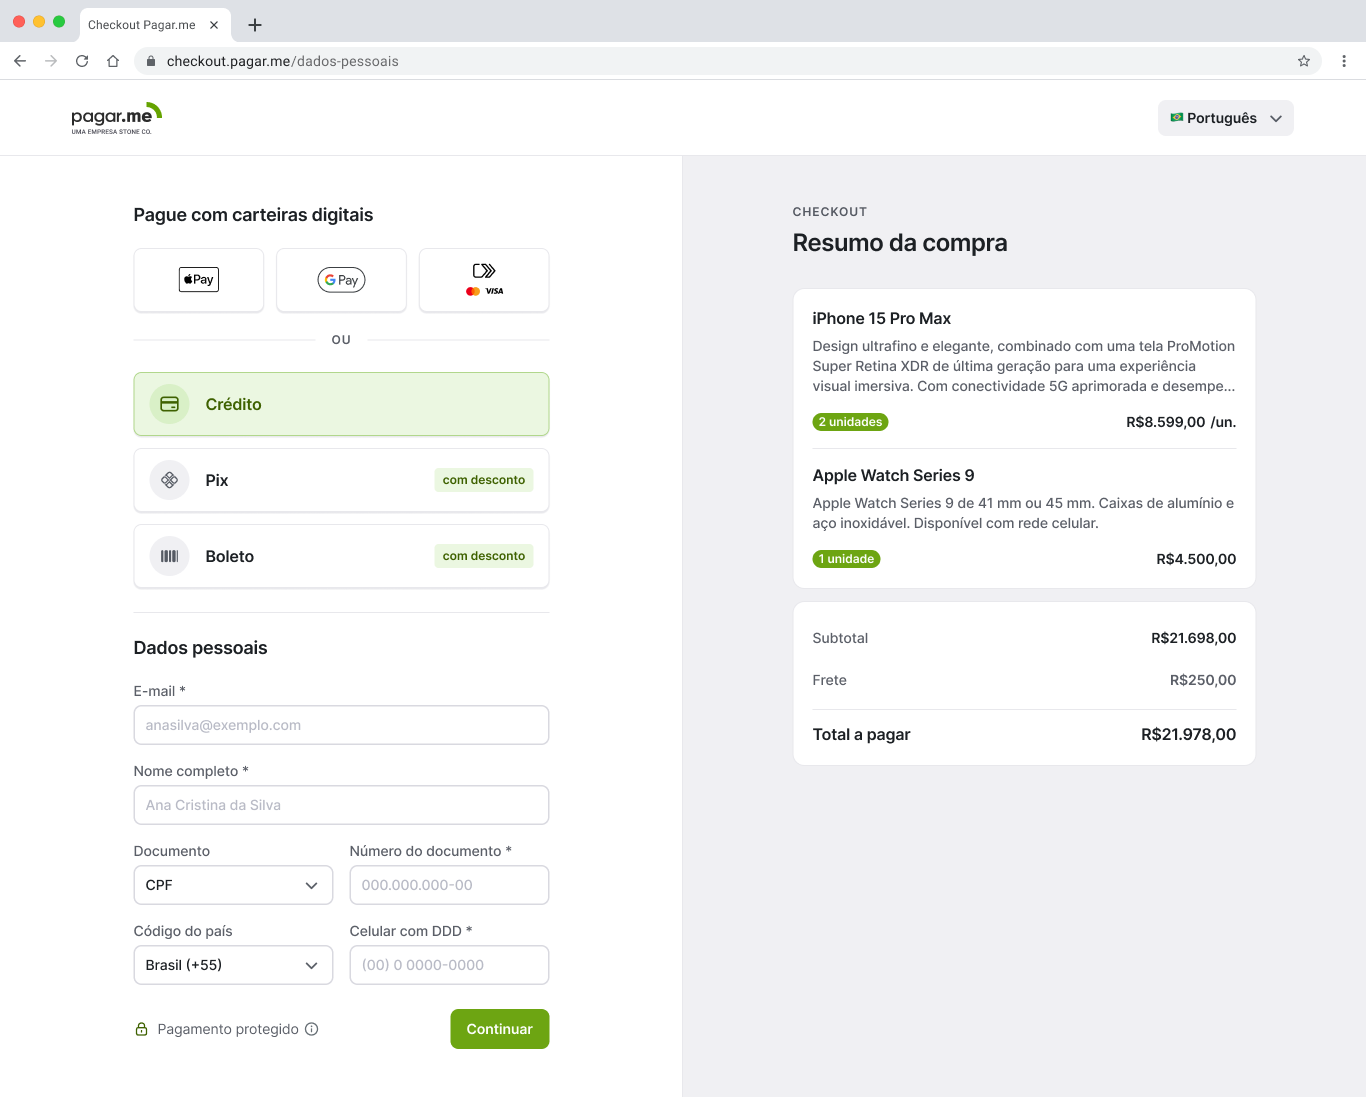Go back in browser history
Image resolution: width=1366 pixels, height=1097 pixels.
[20, 61]
